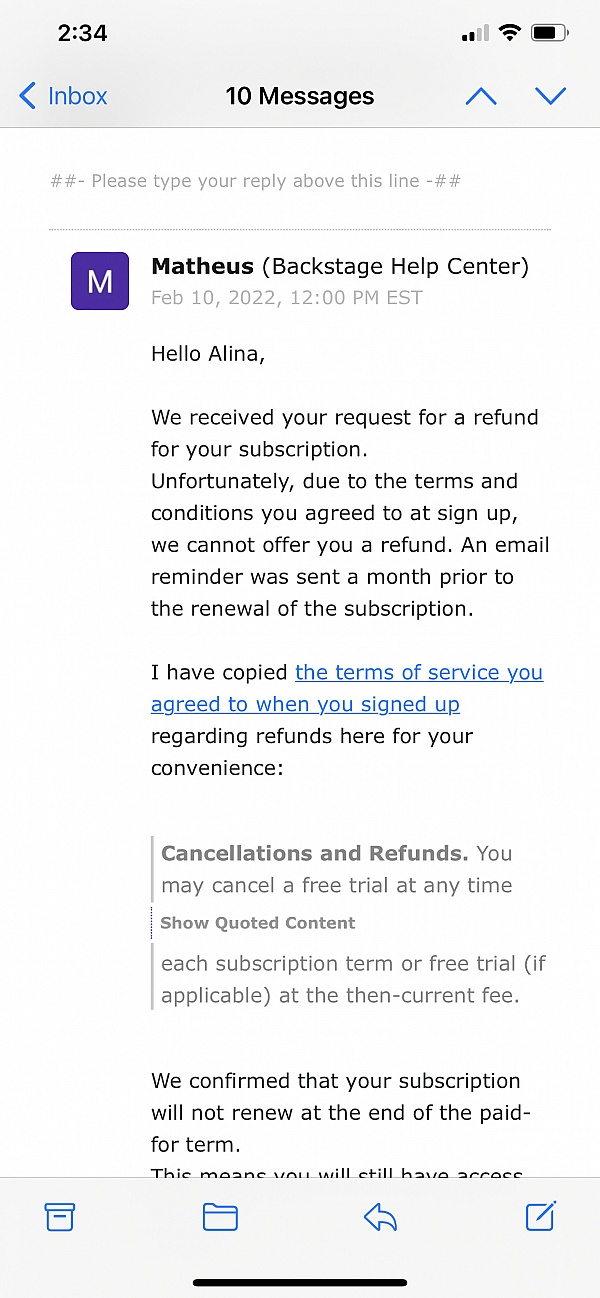Expand Show Quoted Content

pyautogui.click(x=258, y=923)
